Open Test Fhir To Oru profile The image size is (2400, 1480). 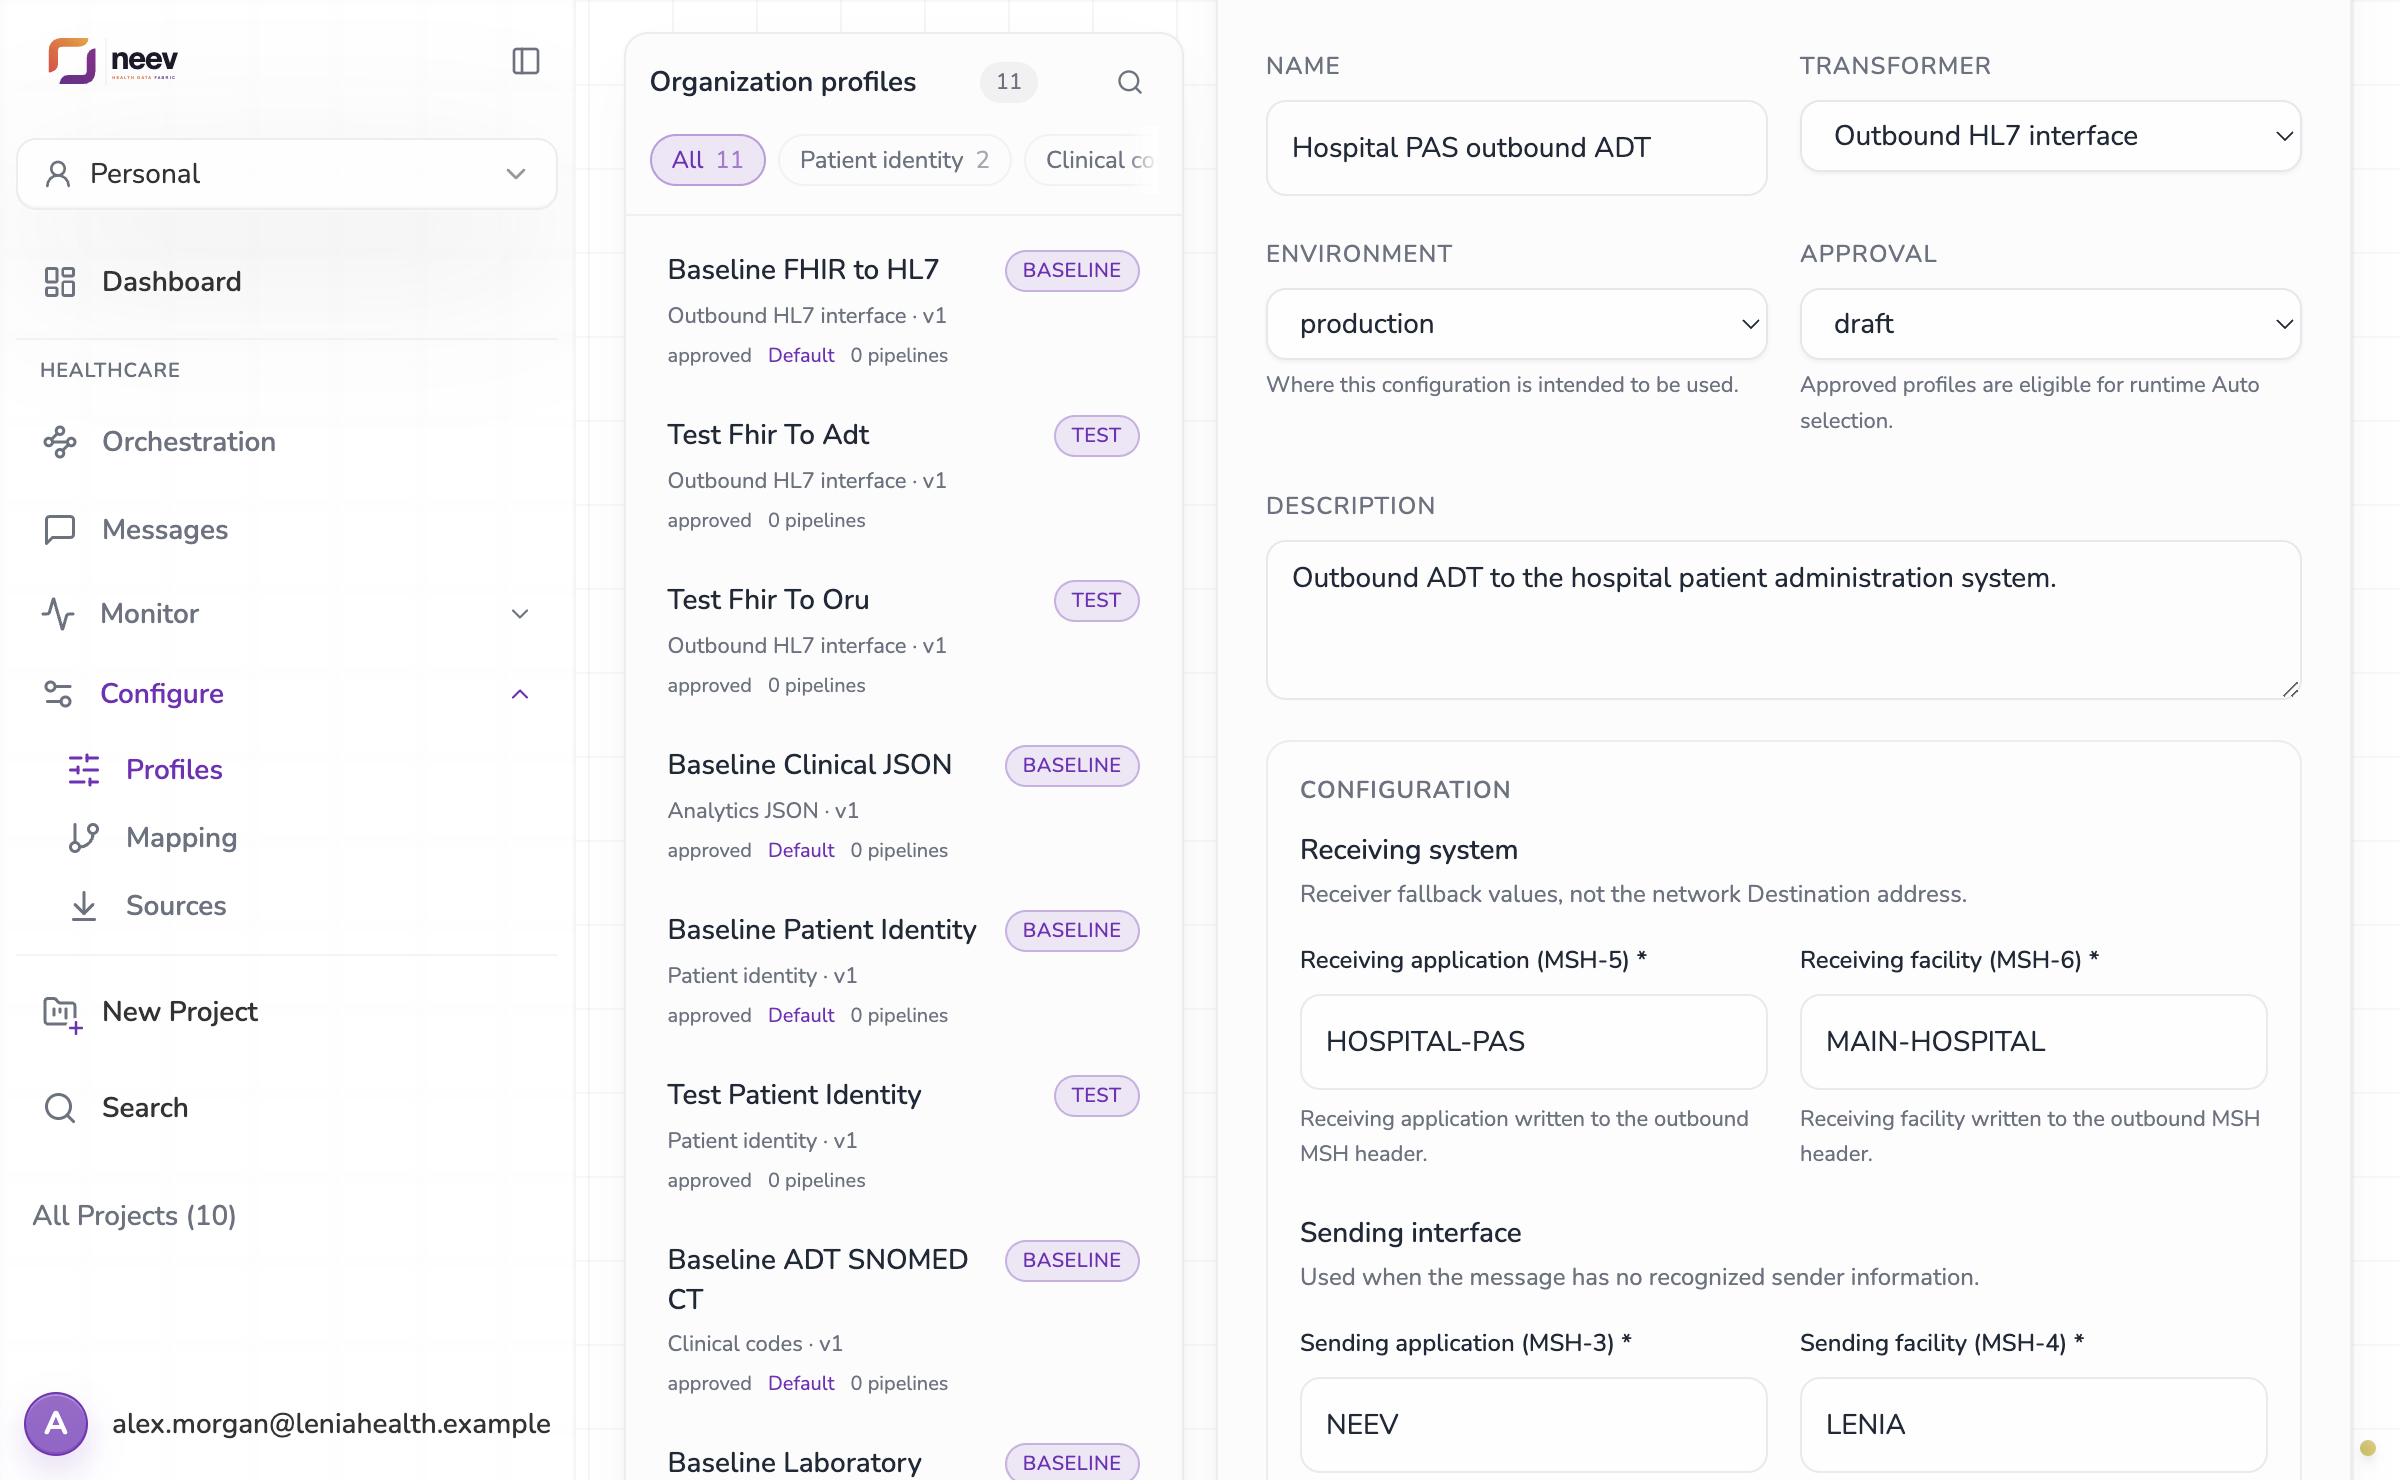pyautogui.click(x=904, y=639)
